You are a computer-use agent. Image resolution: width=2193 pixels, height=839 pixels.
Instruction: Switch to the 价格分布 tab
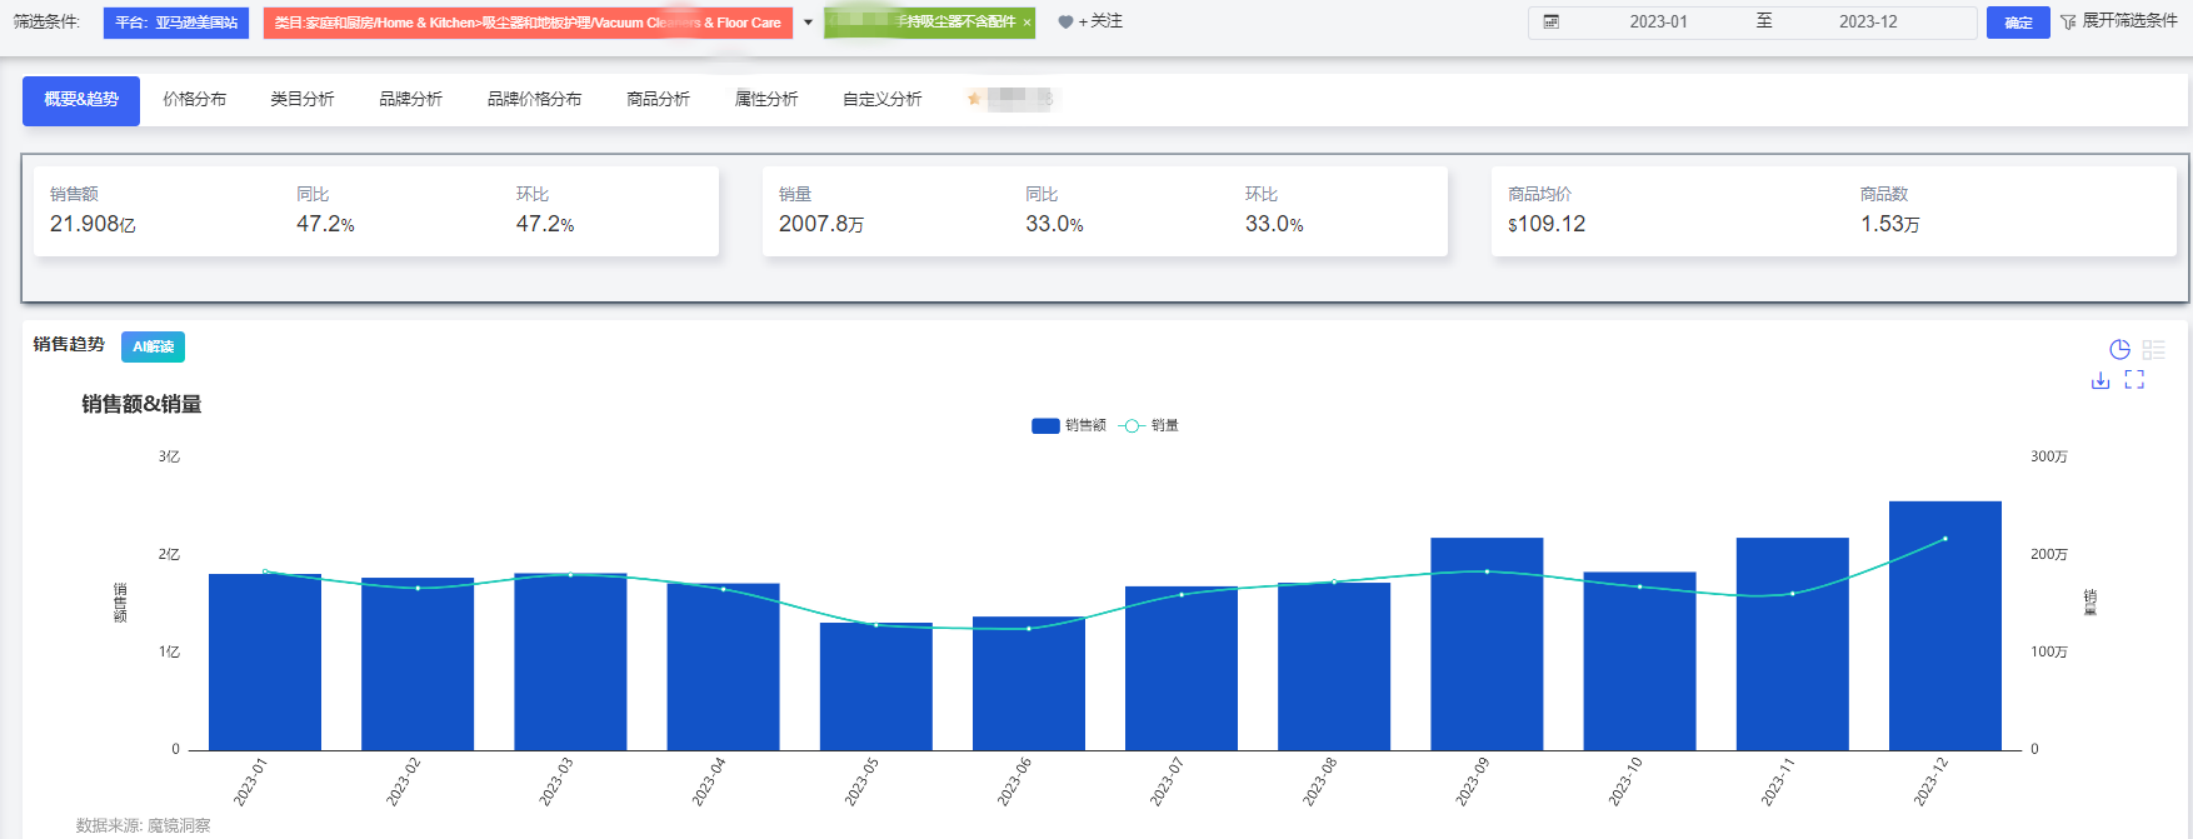click(x=195, y=99)
